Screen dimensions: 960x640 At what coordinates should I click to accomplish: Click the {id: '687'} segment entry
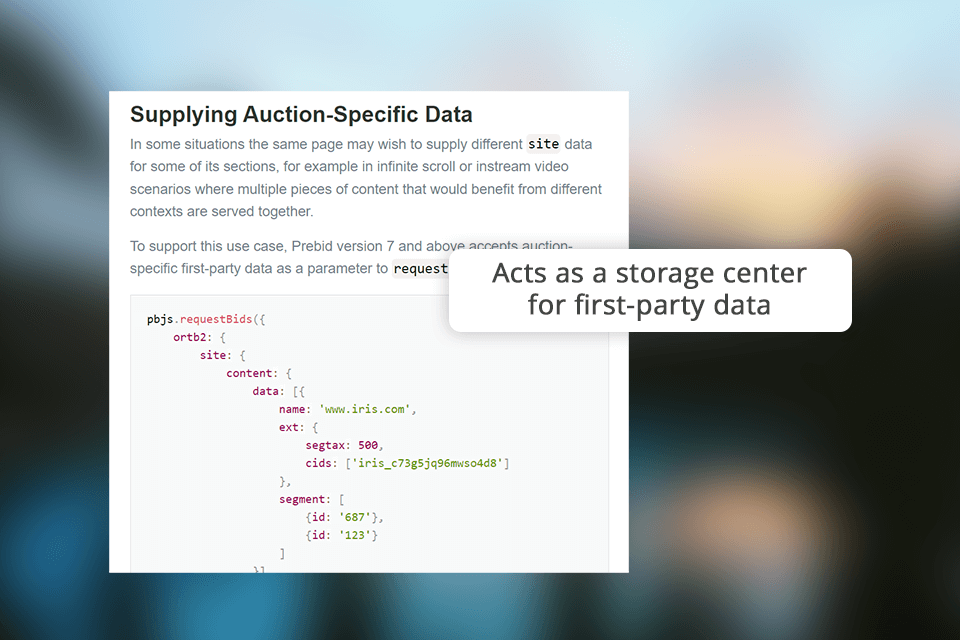click(344, 517)
